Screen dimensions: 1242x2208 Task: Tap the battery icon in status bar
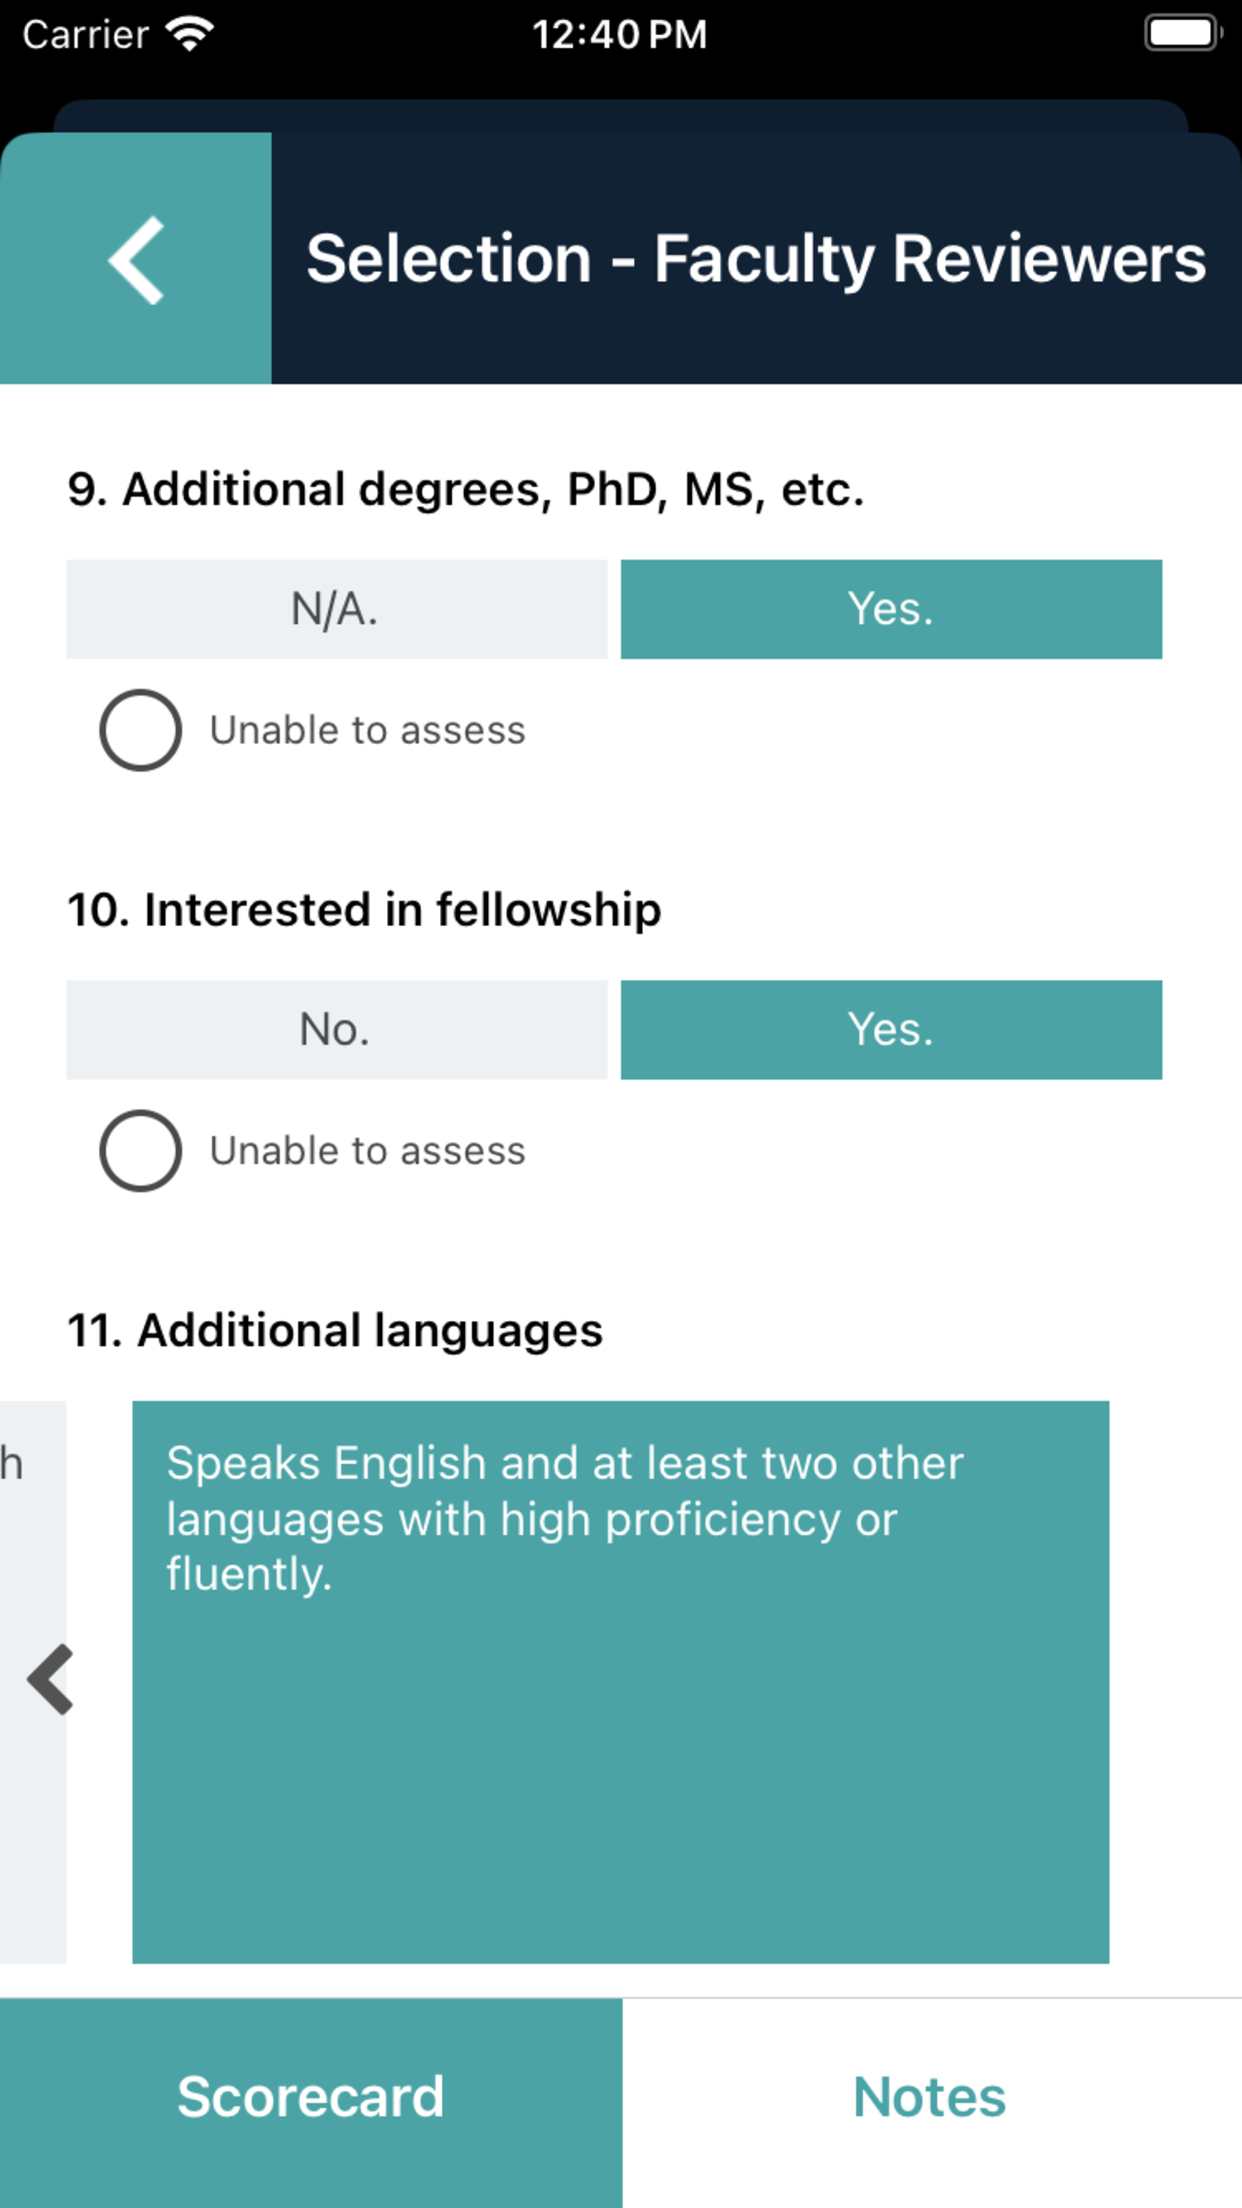[1182, 34]
